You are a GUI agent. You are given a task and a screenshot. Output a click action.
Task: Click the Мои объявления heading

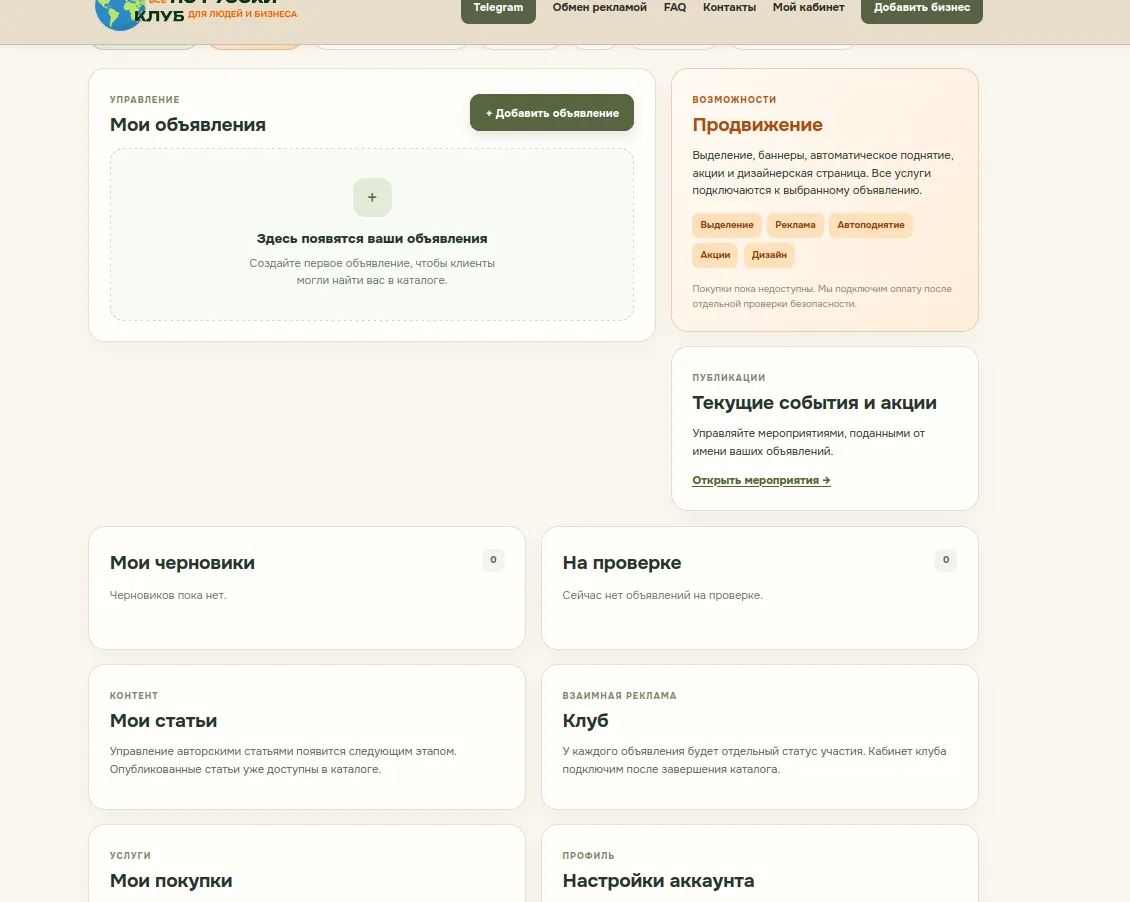coord(187,125)
